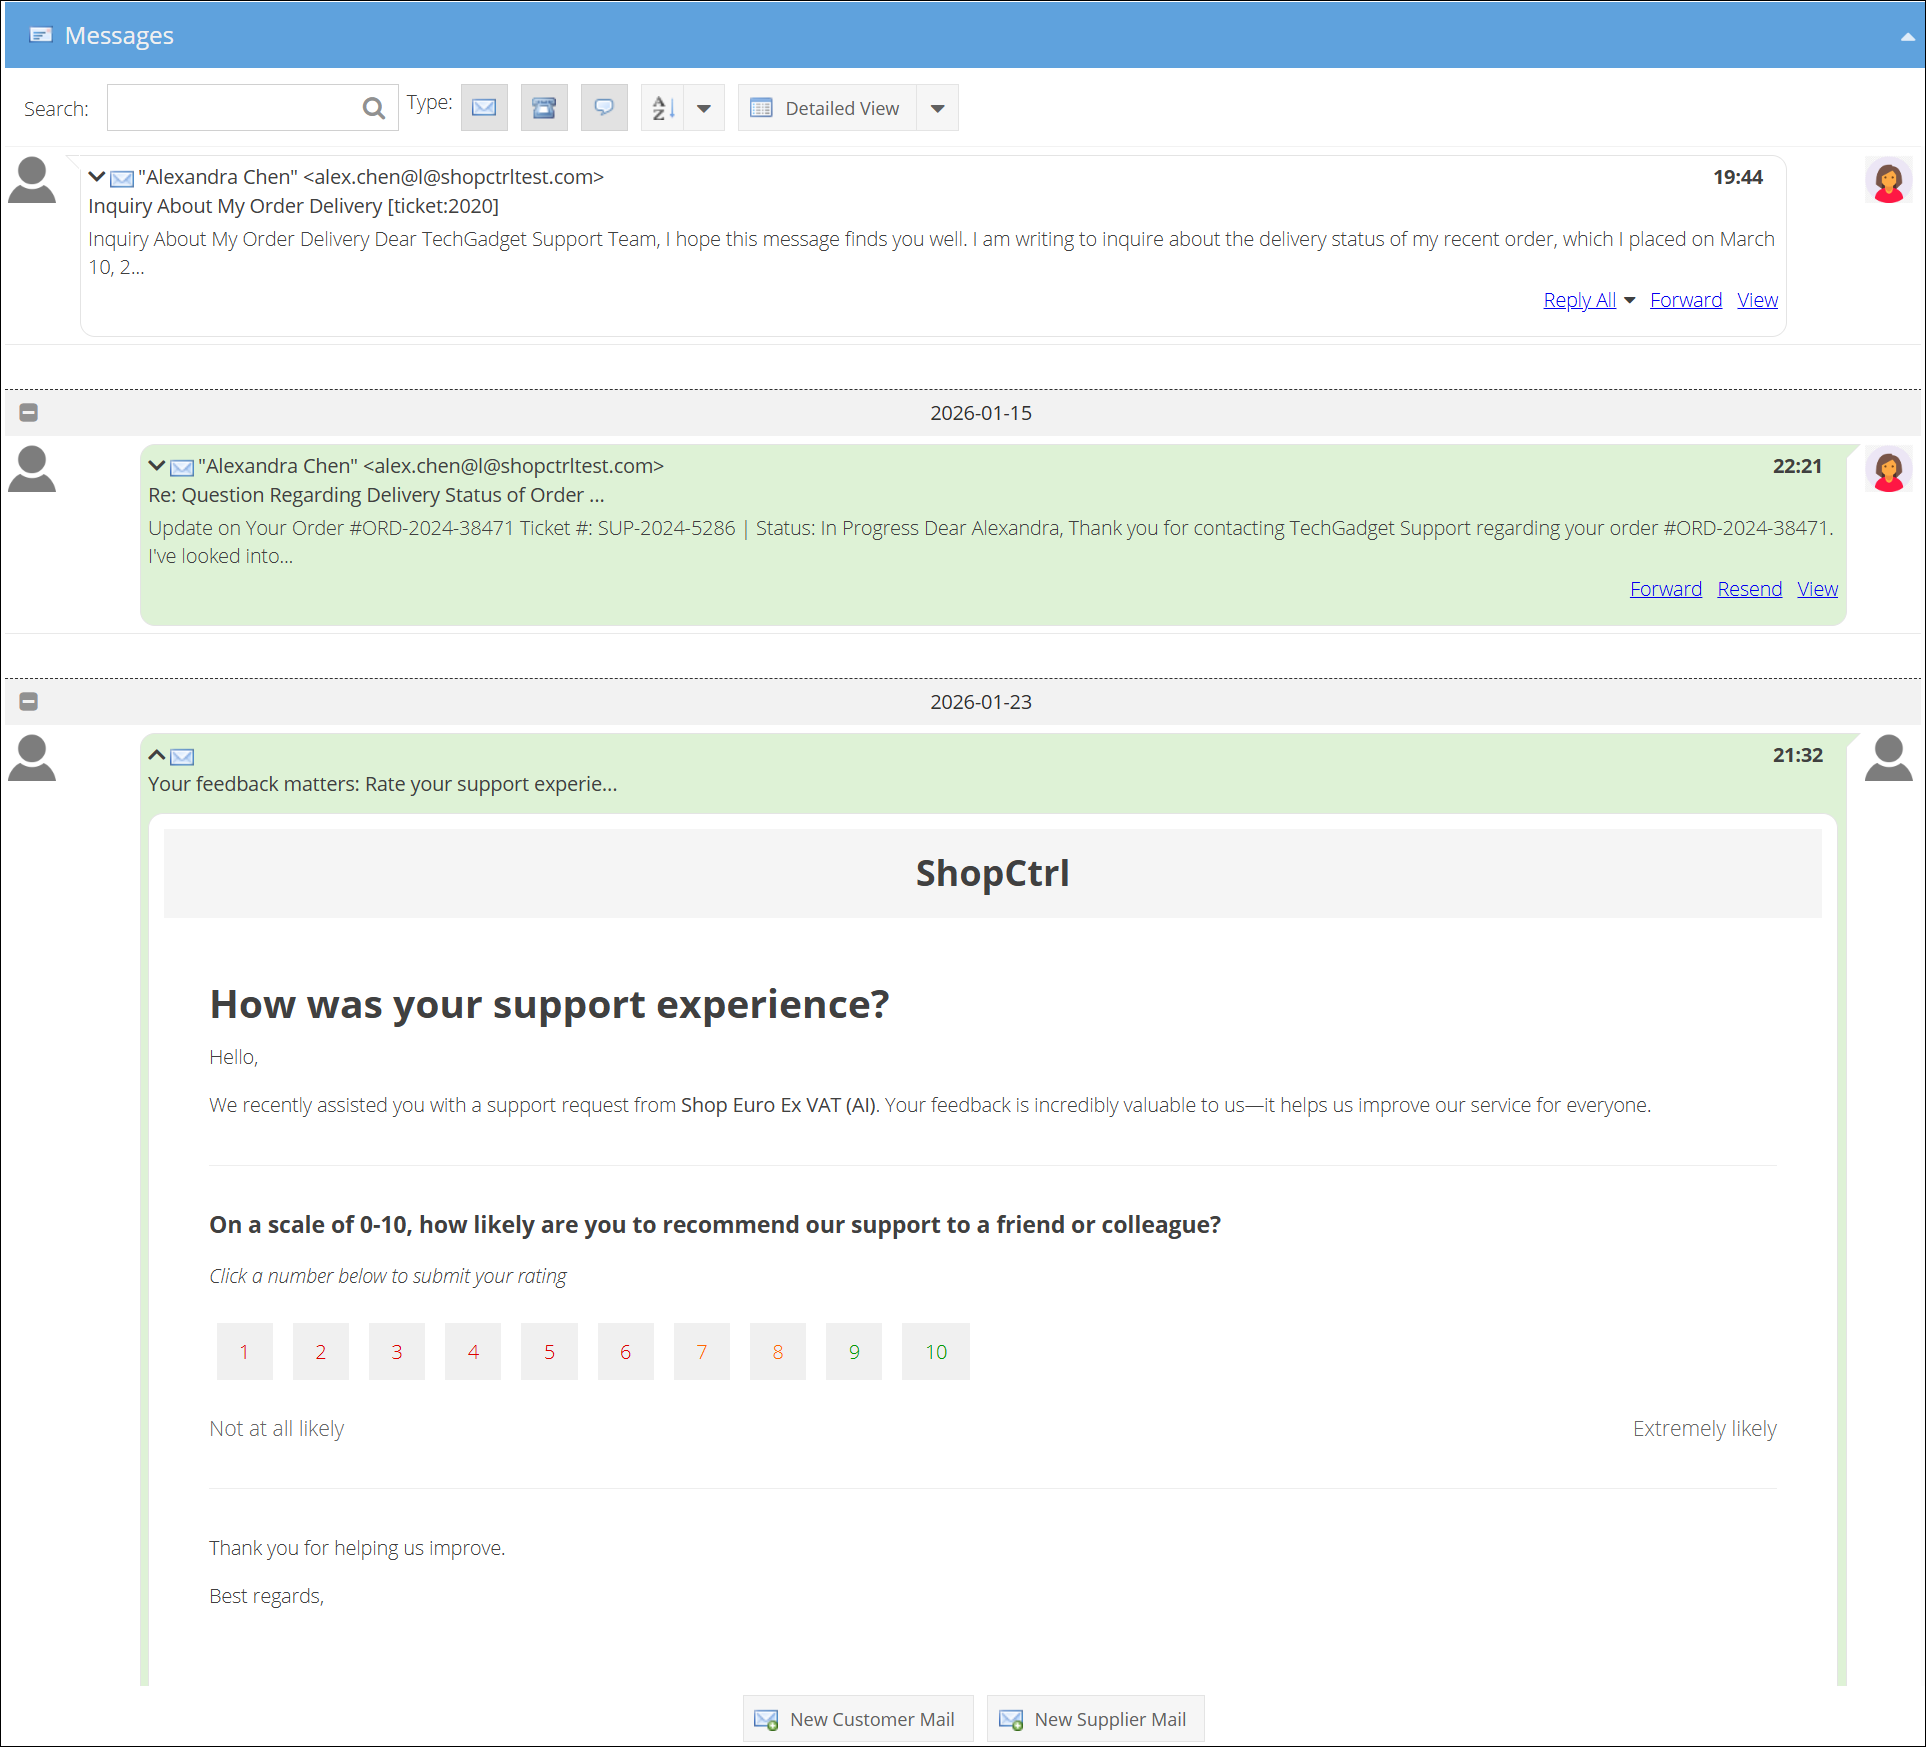Click Forward link on 19:44 message

1685,300
